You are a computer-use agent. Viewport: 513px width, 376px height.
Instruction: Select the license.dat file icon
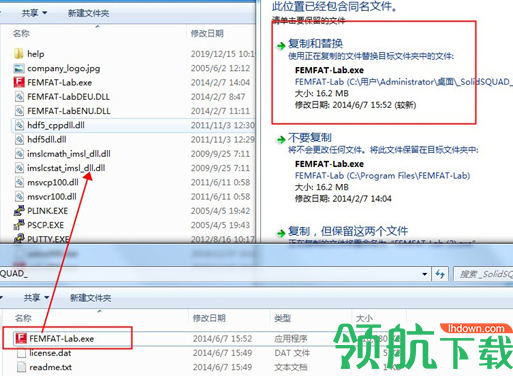click(21, 353)
